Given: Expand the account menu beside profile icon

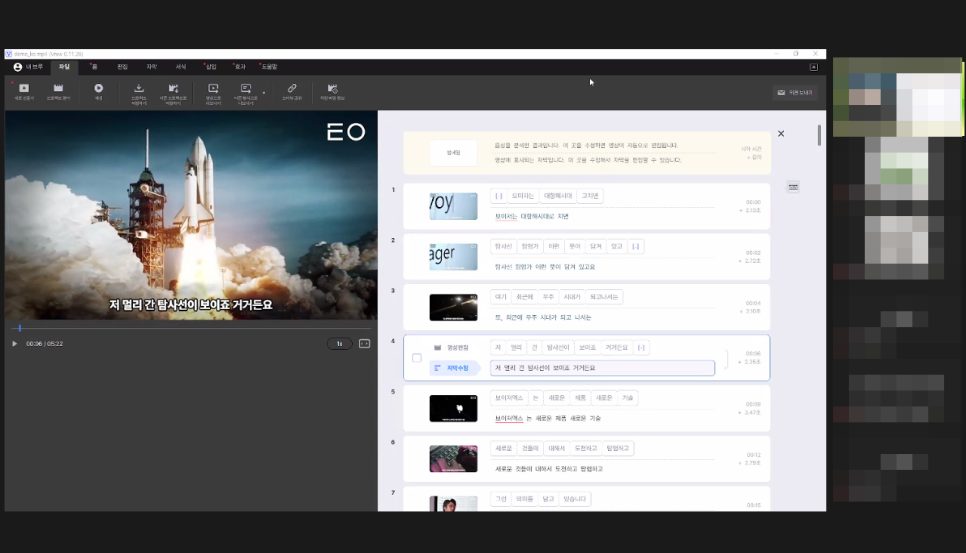Looking at the screenshot, I should coord(28,67).
